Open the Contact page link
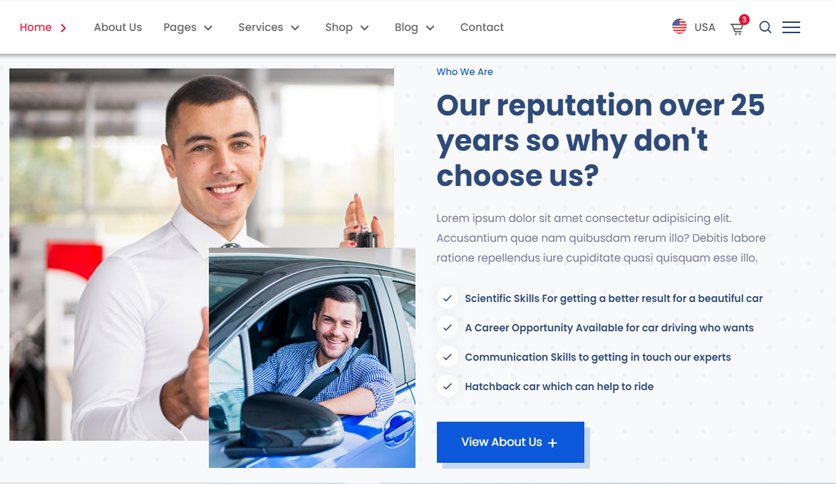 481,27
